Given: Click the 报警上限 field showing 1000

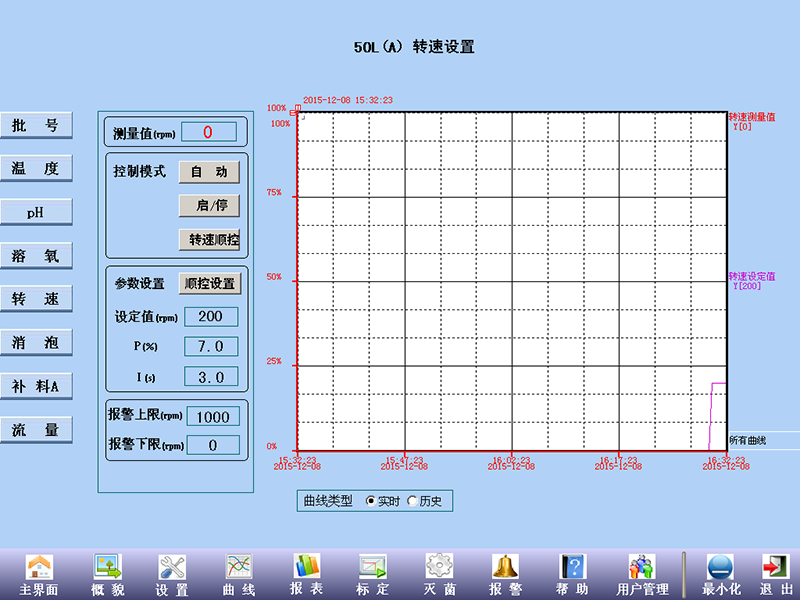Looking at the screenshot, I should click(212, 417).
